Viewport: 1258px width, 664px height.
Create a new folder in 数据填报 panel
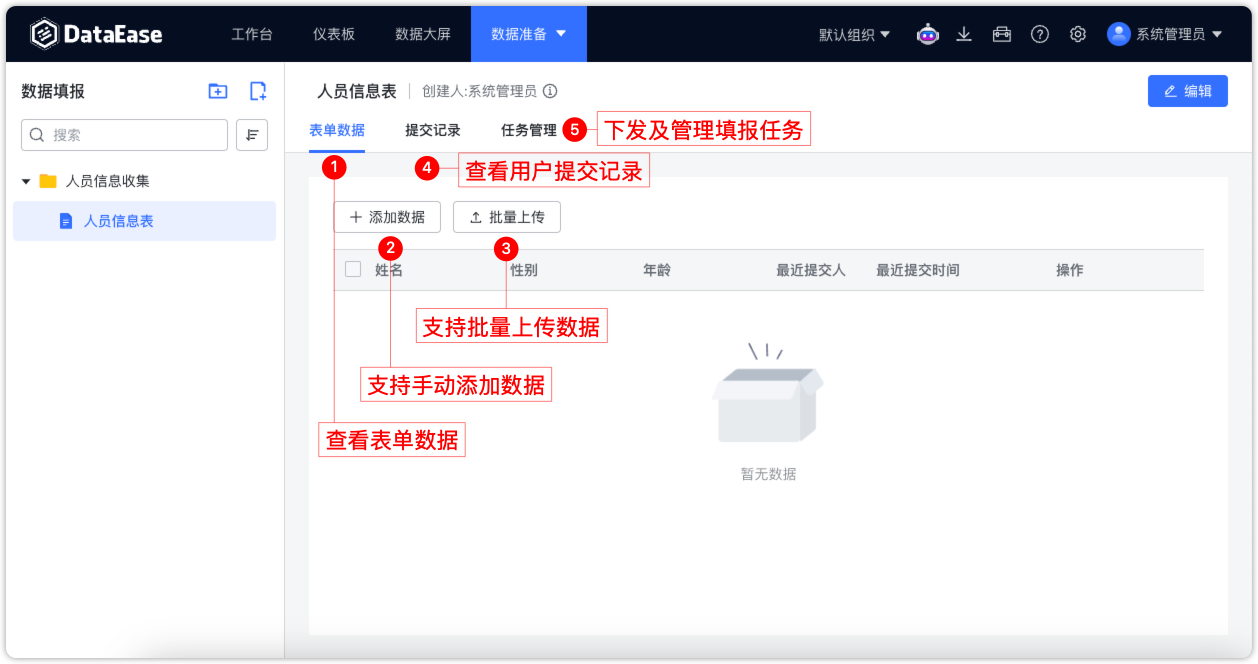[217, 90]
